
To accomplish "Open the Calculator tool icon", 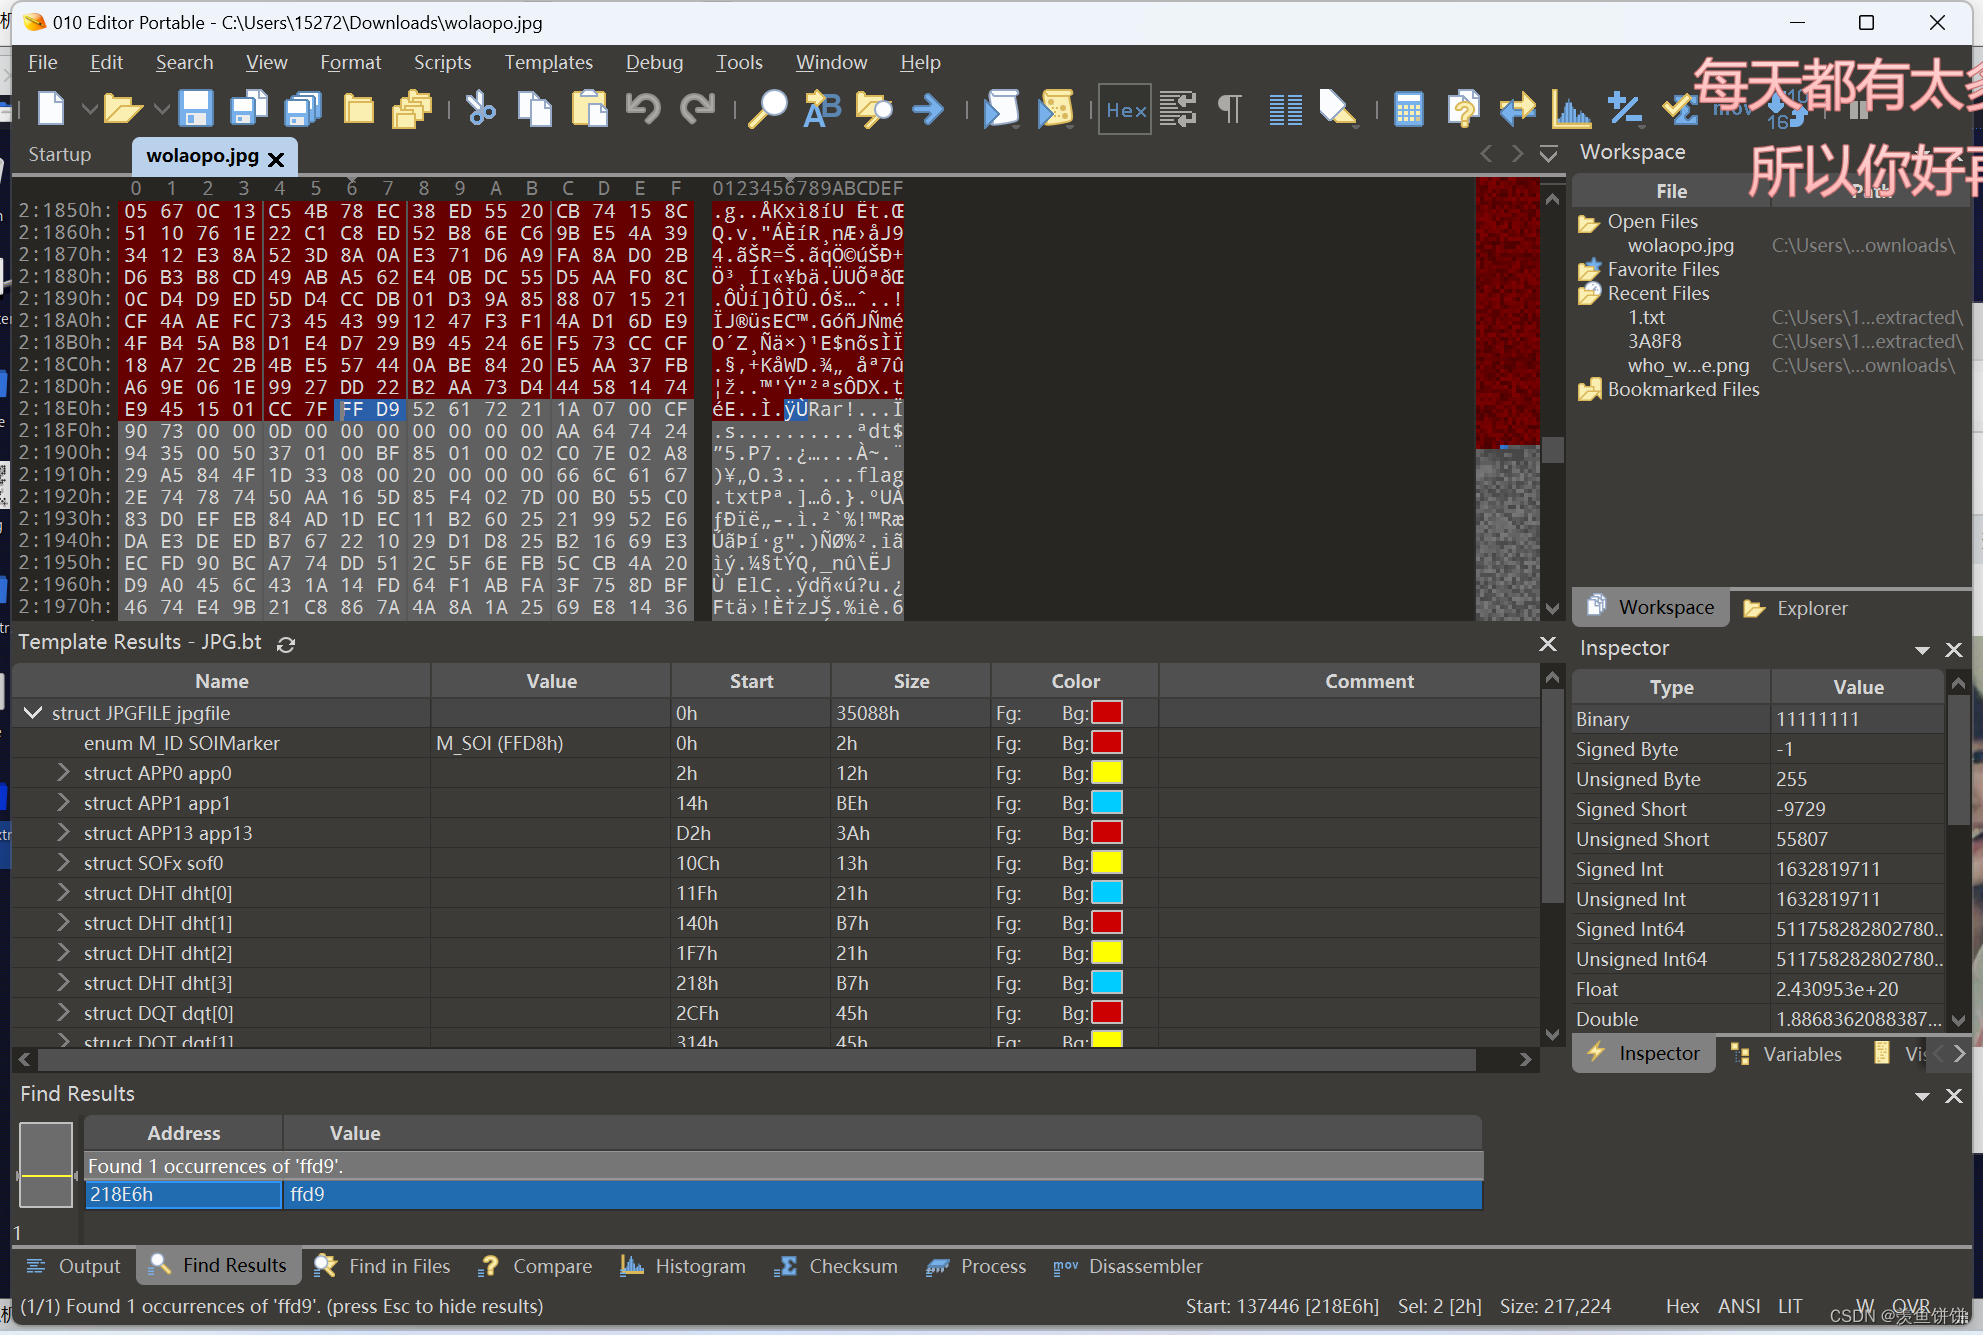I will point(1408,108).
